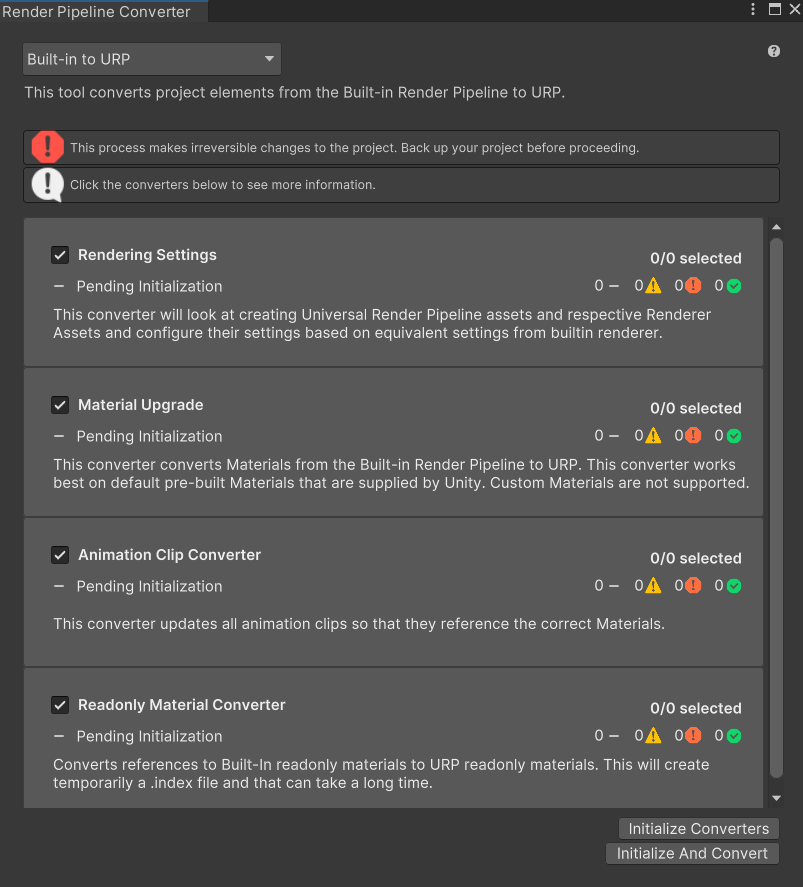Click the Initialize And Convert button
The height and width of the screenshot is (887, 803).
(692, 853)
